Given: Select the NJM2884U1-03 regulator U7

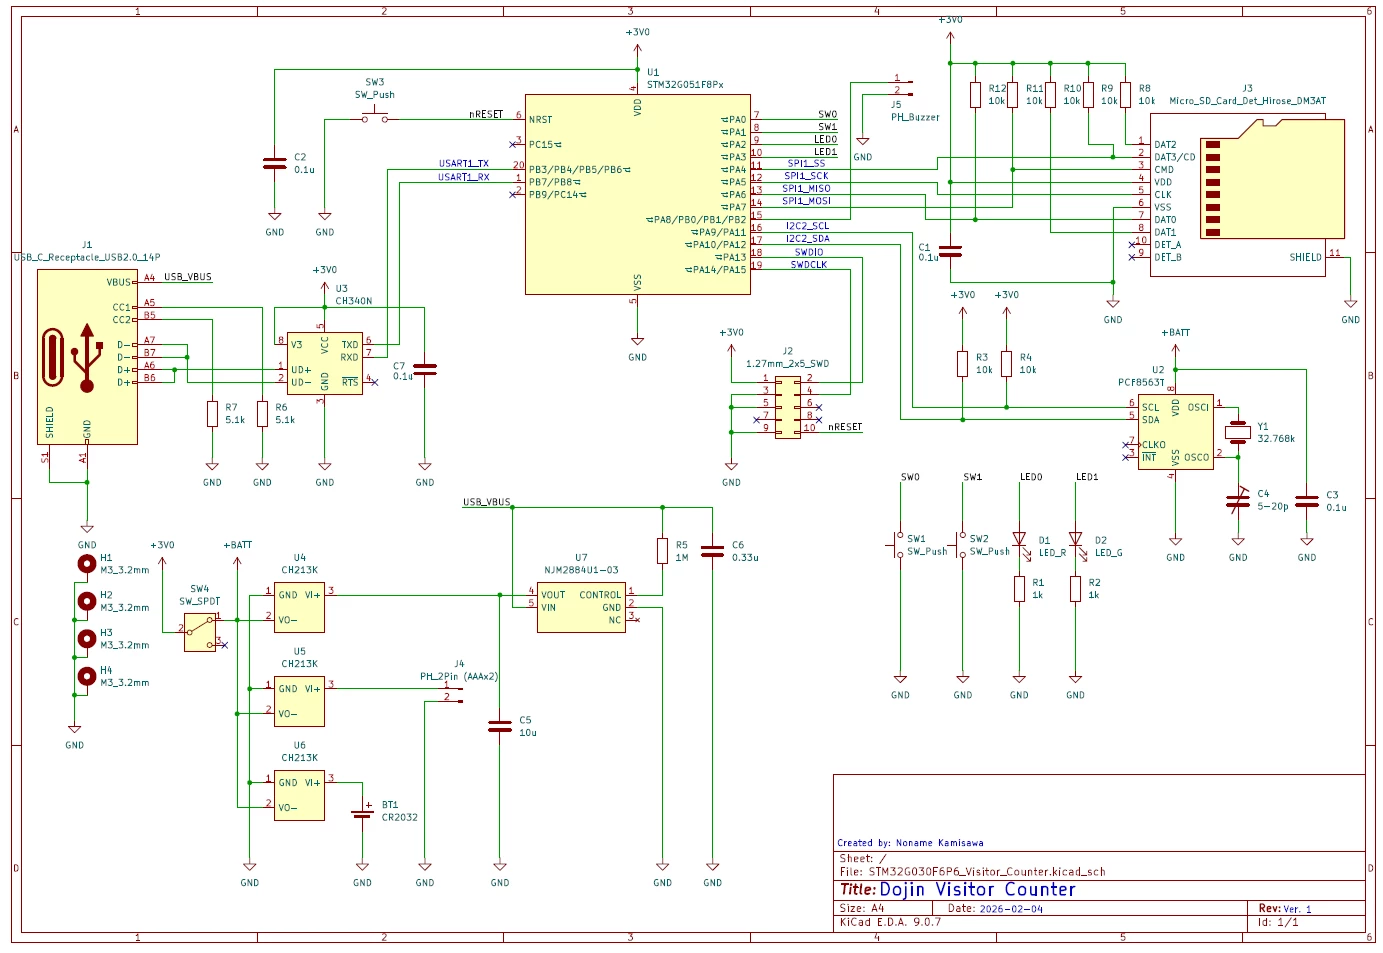Looking at the screenshot, I should pyautogui.click(x=581, y=607).
